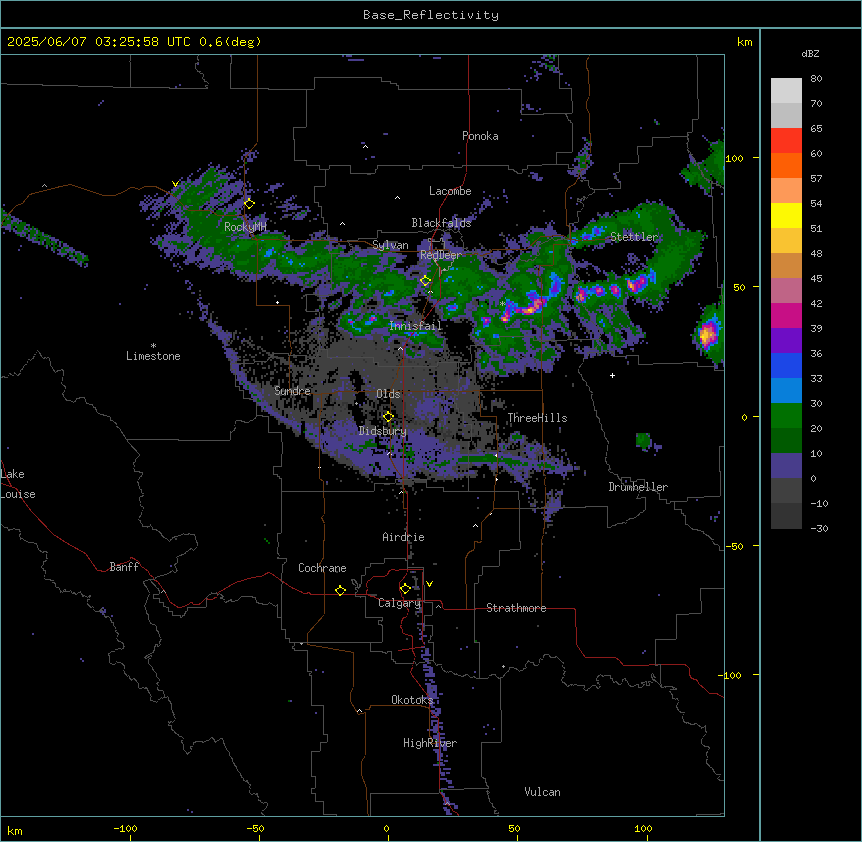
Task: Click the red 65 dBZ legend swatch
Action: 786,141
